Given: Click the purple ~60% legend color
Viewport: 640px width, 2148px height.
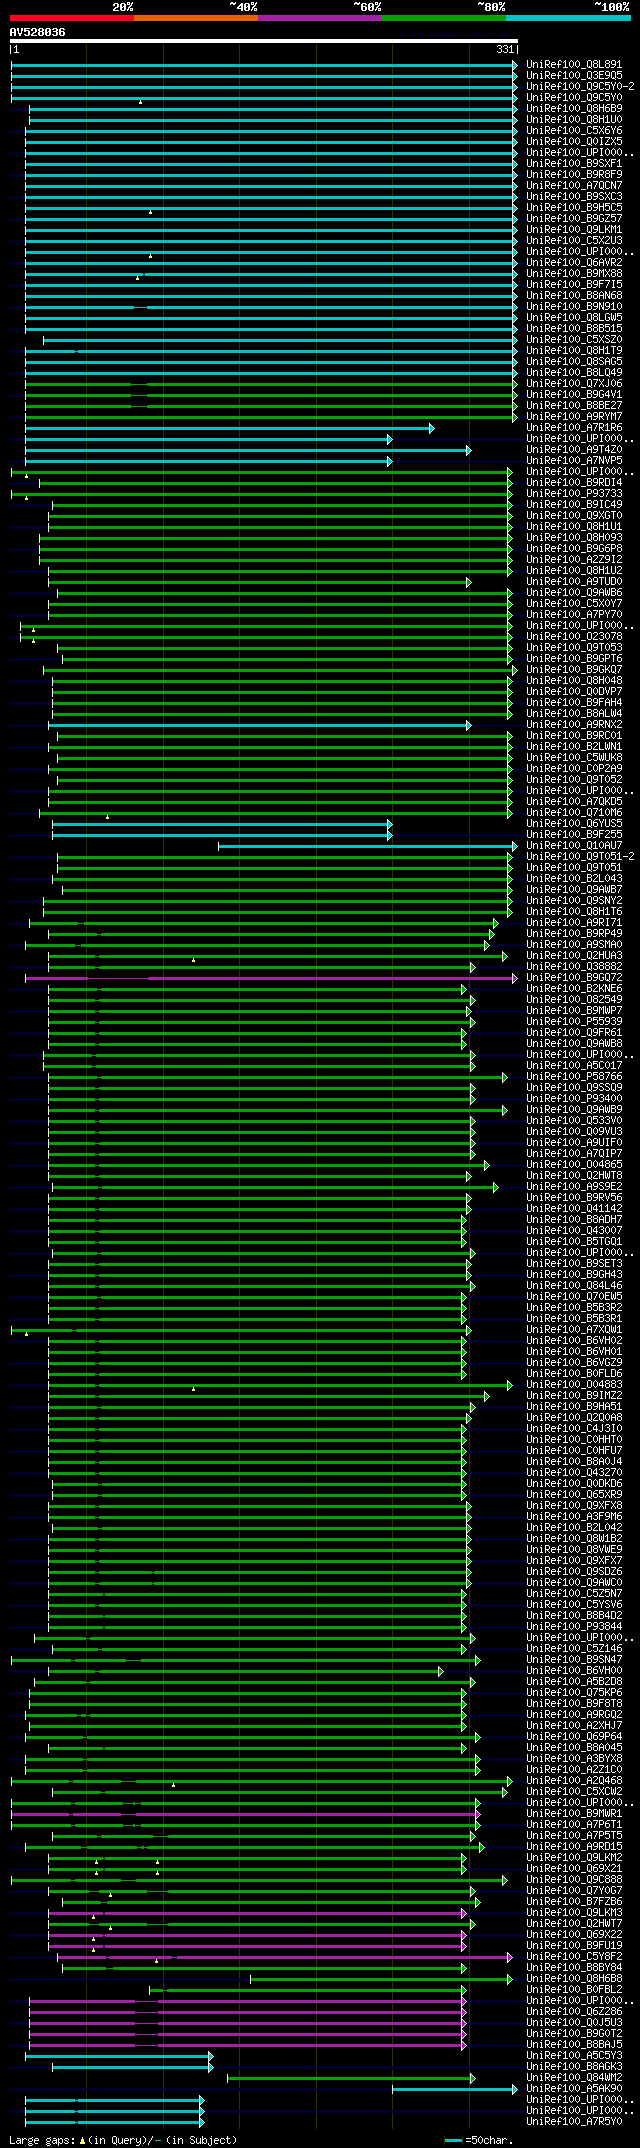Looking at the screenshot, I should 320,17.
